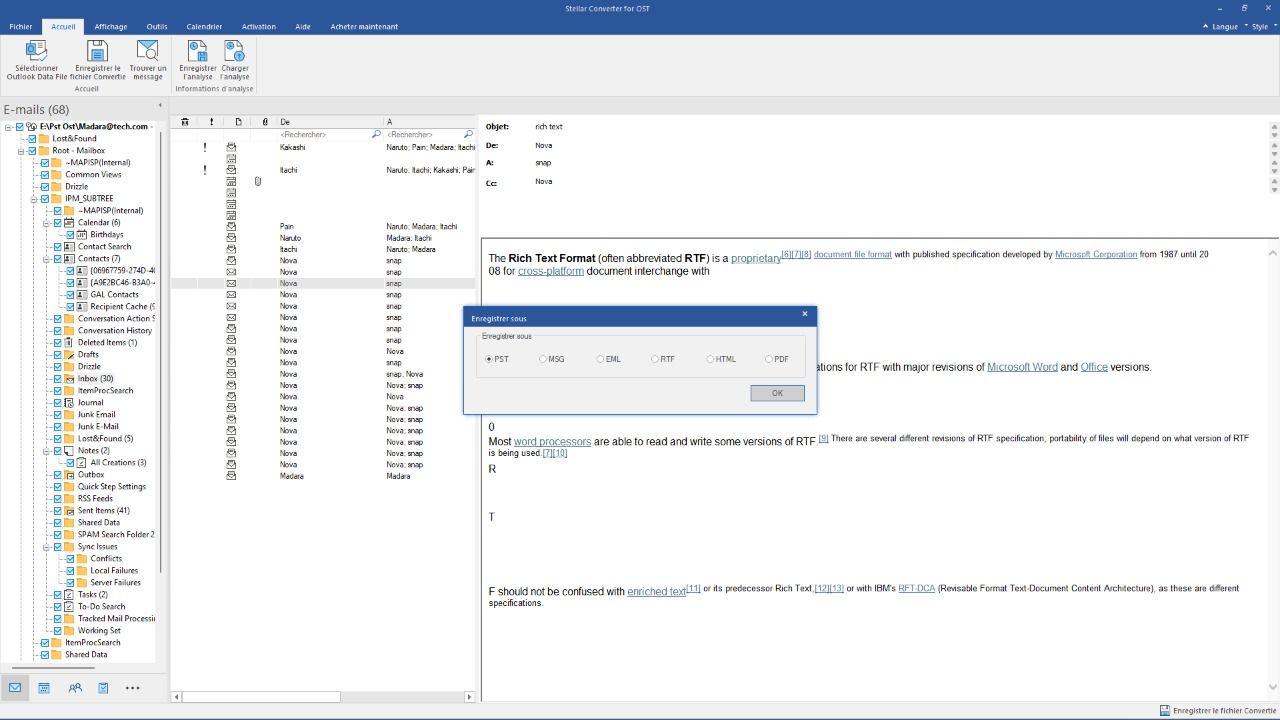Follow the Microsoft Corporation link
Image resolution: width=1280 pixels, height=720 pixels.
[x=1096, y=254]
